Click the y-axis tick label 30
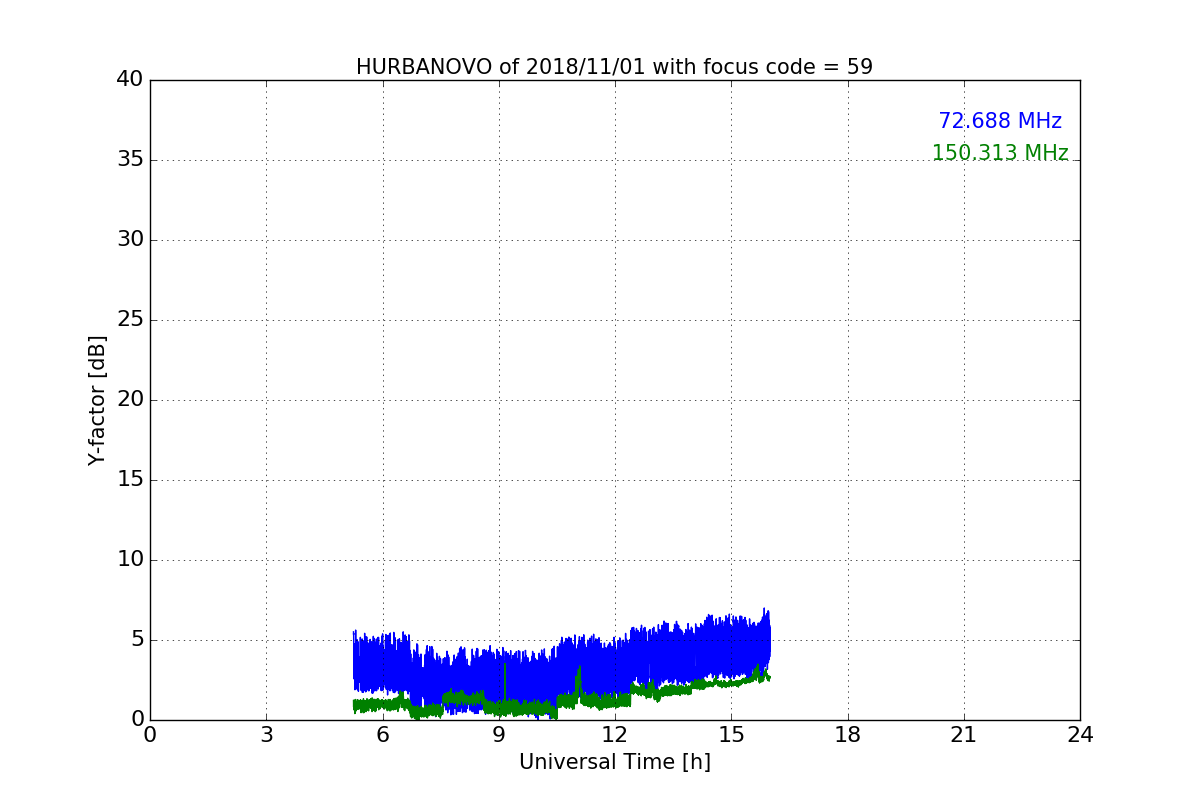The width and height of the screenshot is (1200, 800). click(x=130, y=240)
